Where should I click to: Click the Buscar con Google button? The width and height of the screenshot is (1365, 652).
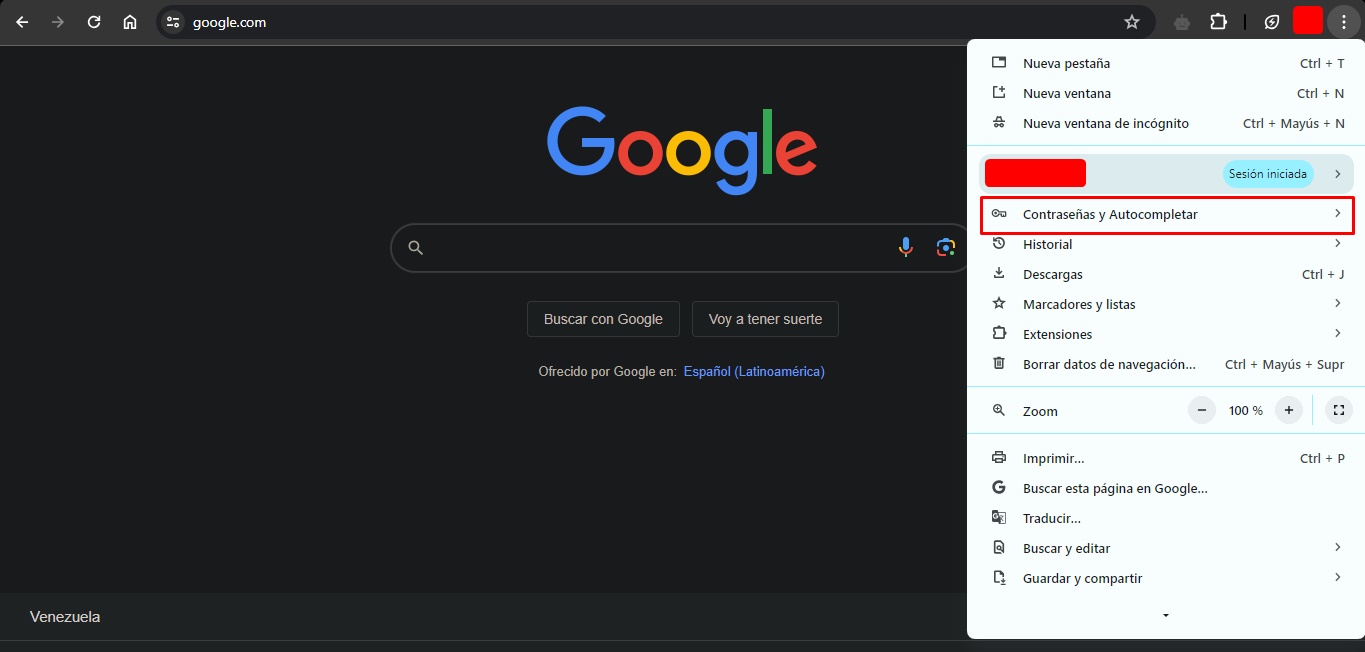tap(603, 319)
